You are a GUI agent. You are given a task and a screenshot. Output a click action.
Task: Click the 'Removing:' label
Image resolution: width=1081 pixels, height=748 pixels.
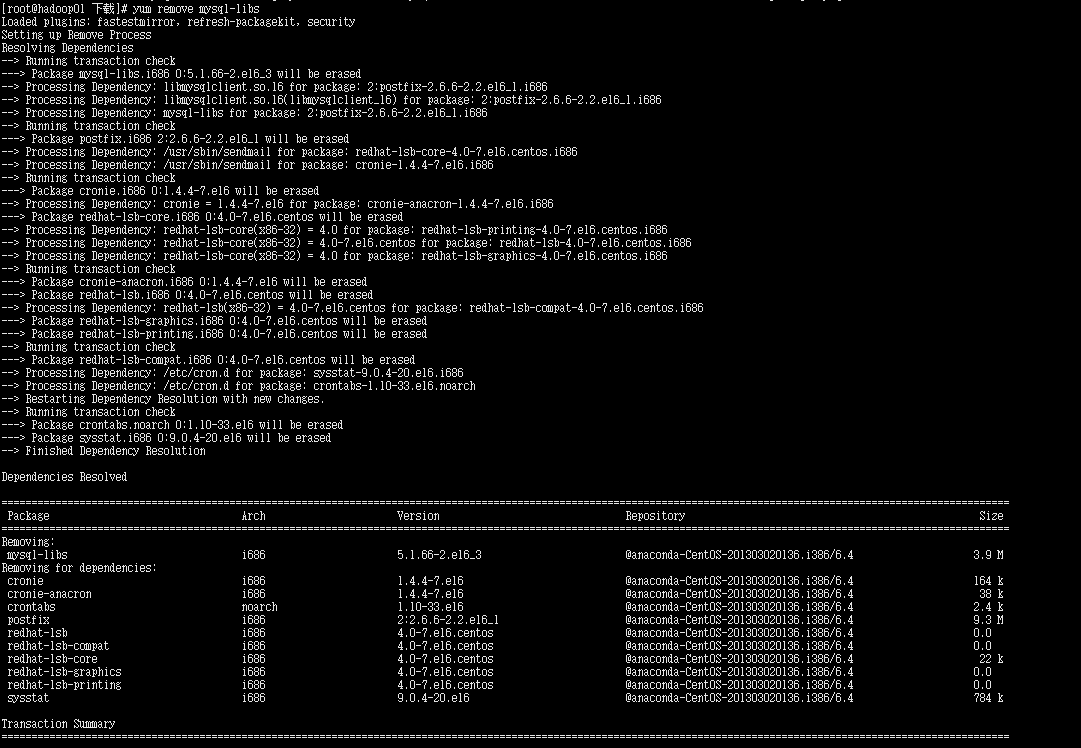[x=28, y=543]
